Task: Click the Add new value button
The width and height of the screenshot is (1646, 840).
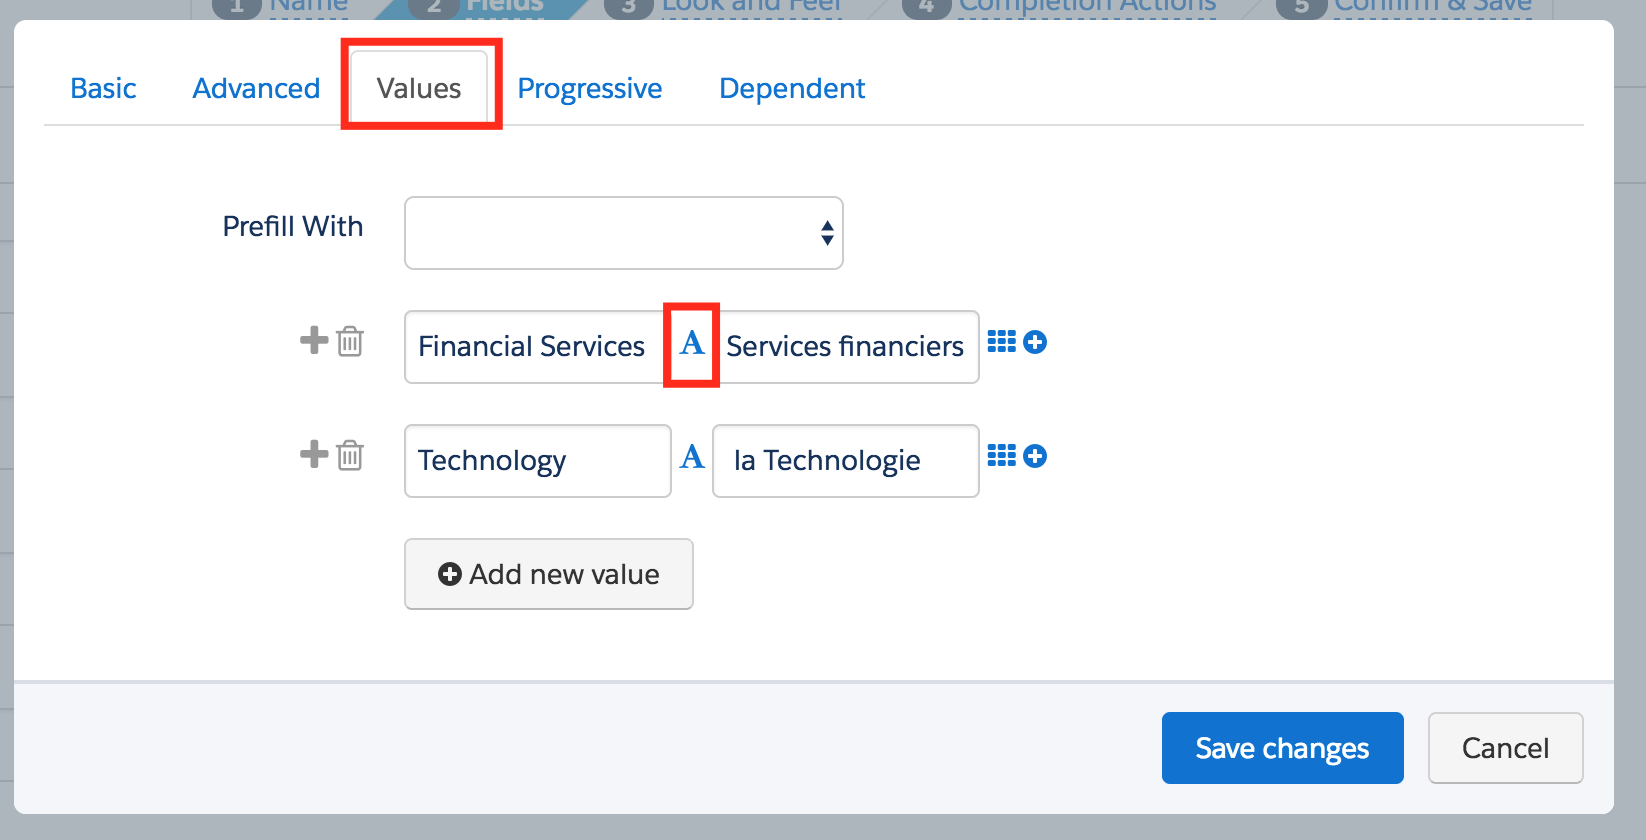Action: pos(548,573)
